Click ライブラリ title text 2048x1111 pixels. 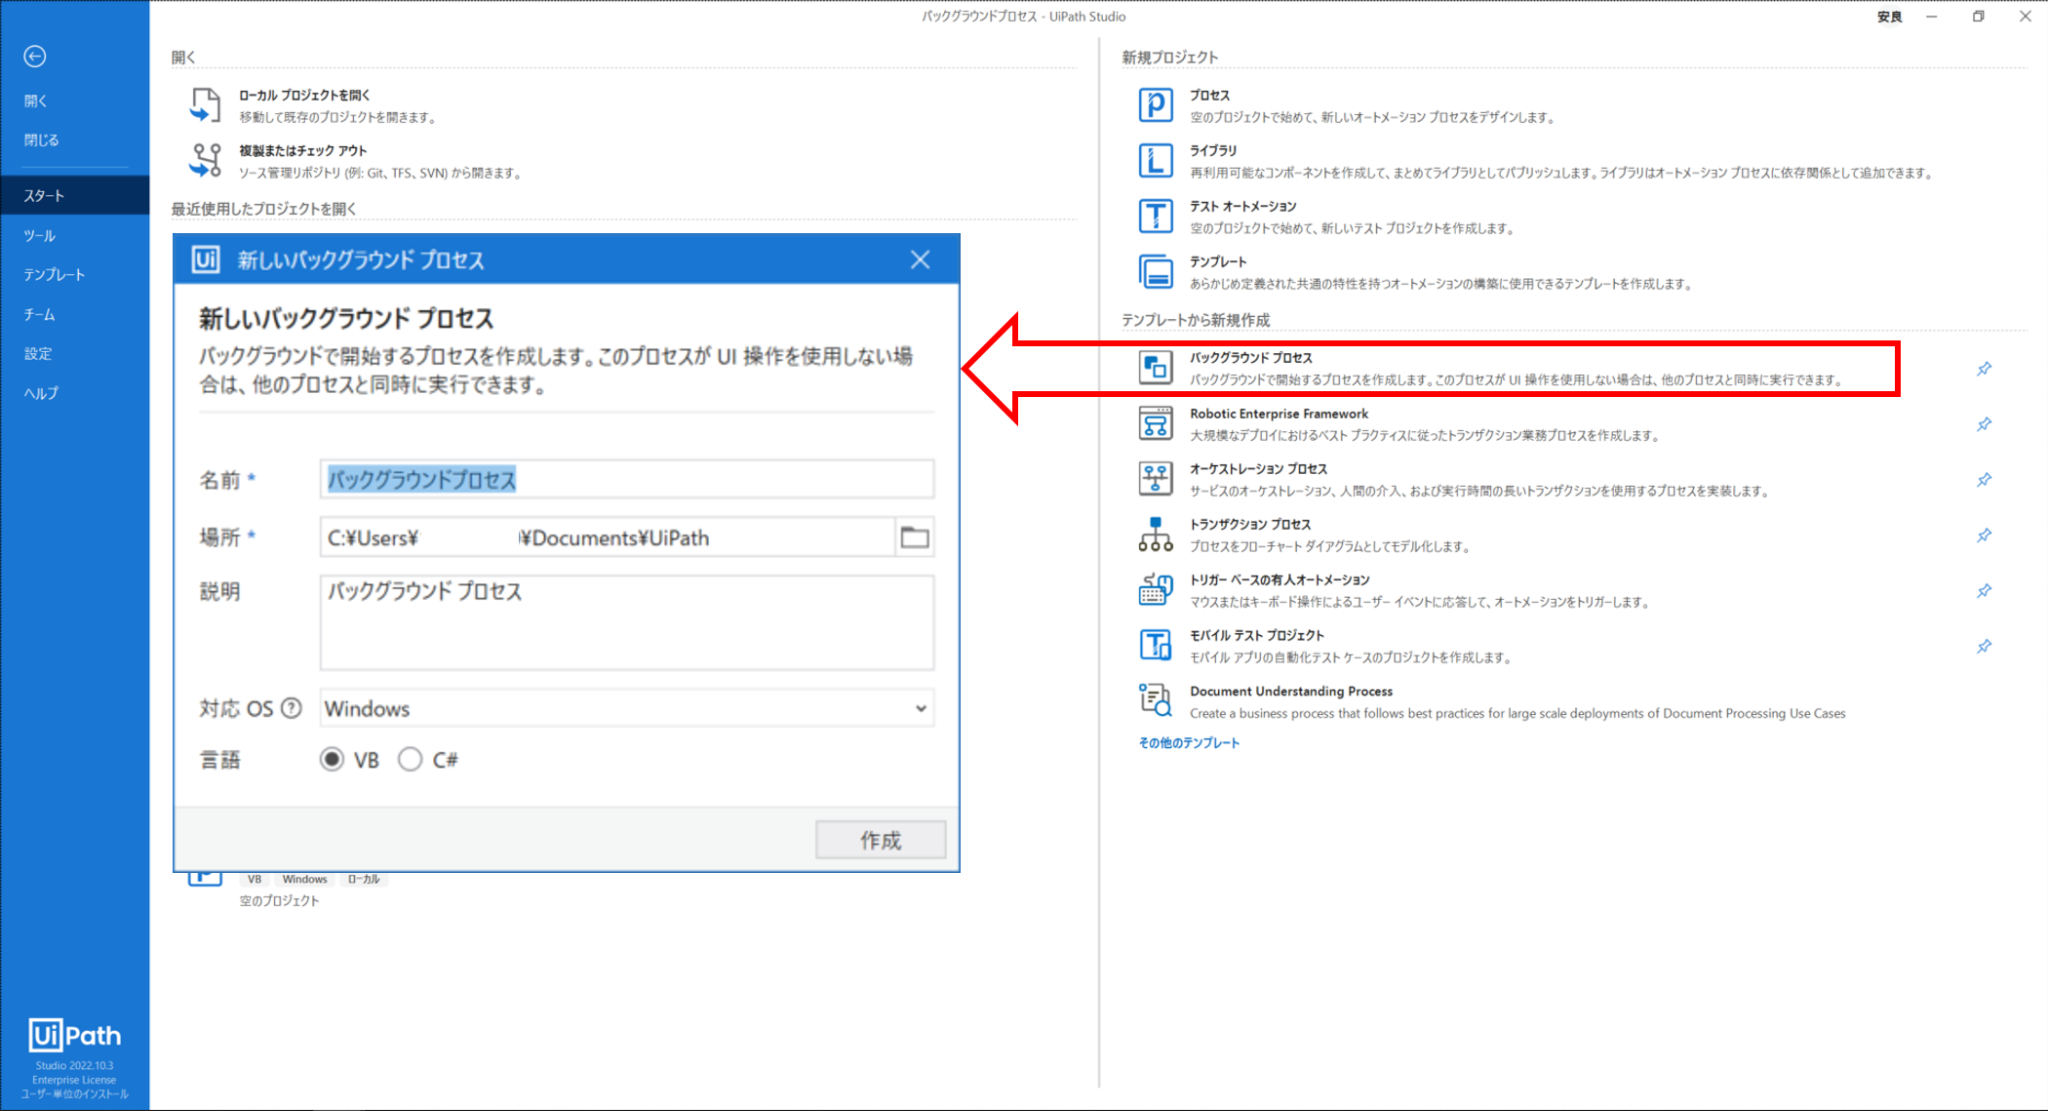coord(1213,150)
